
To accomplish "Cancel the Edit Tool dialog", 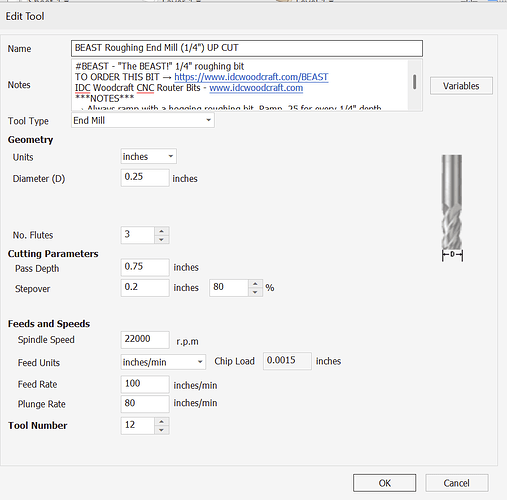I will coord(457,483).
